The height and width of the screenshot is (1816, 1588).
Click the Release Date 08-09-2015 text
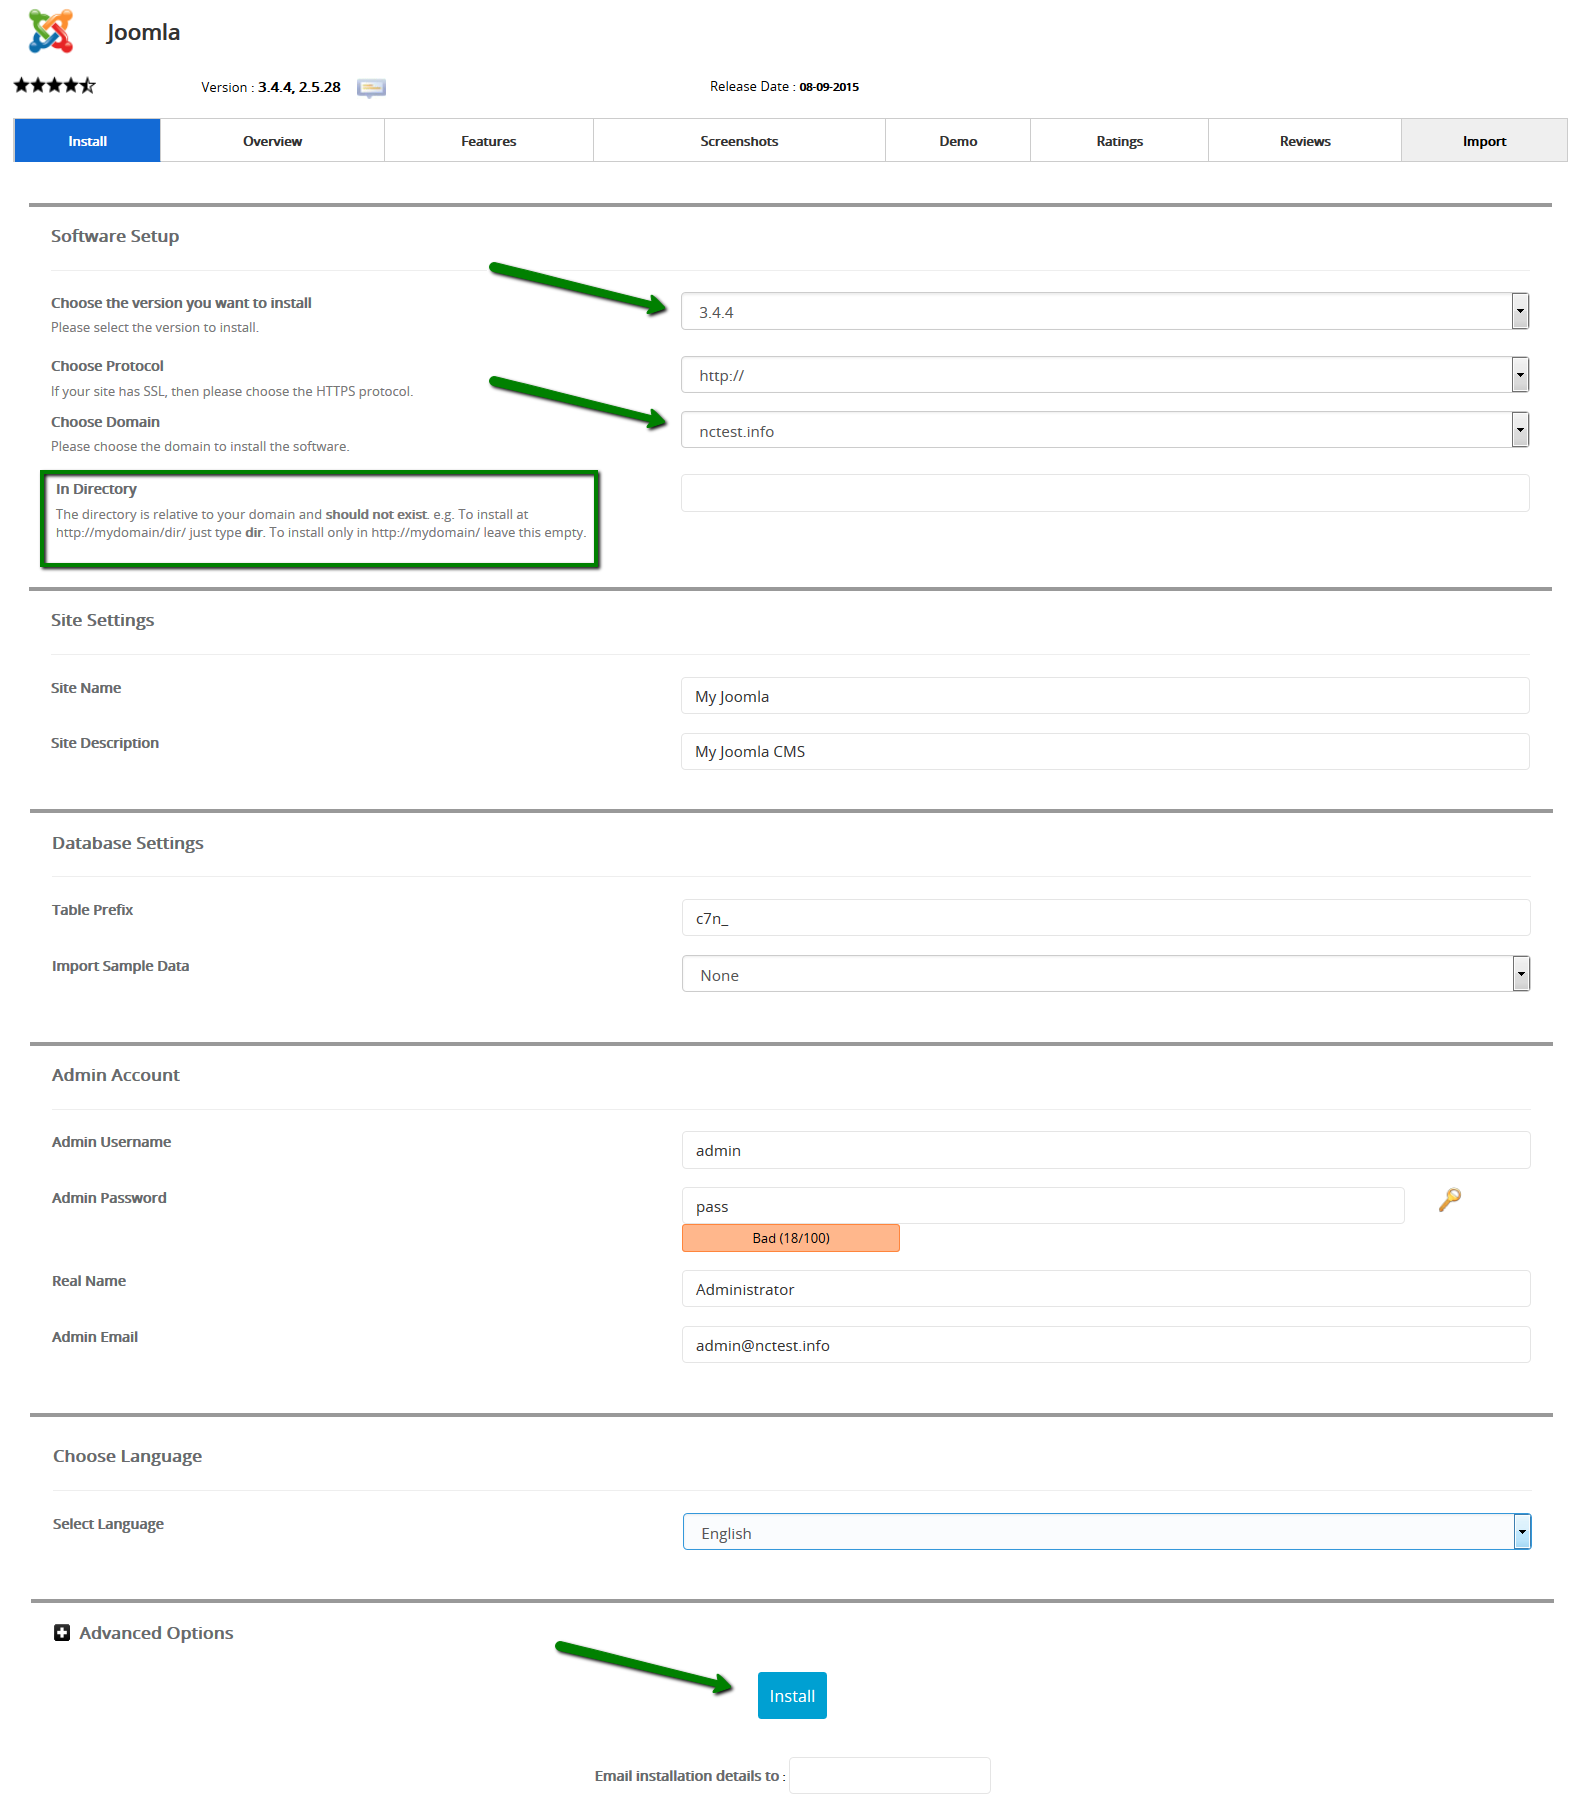pos(784,87)
